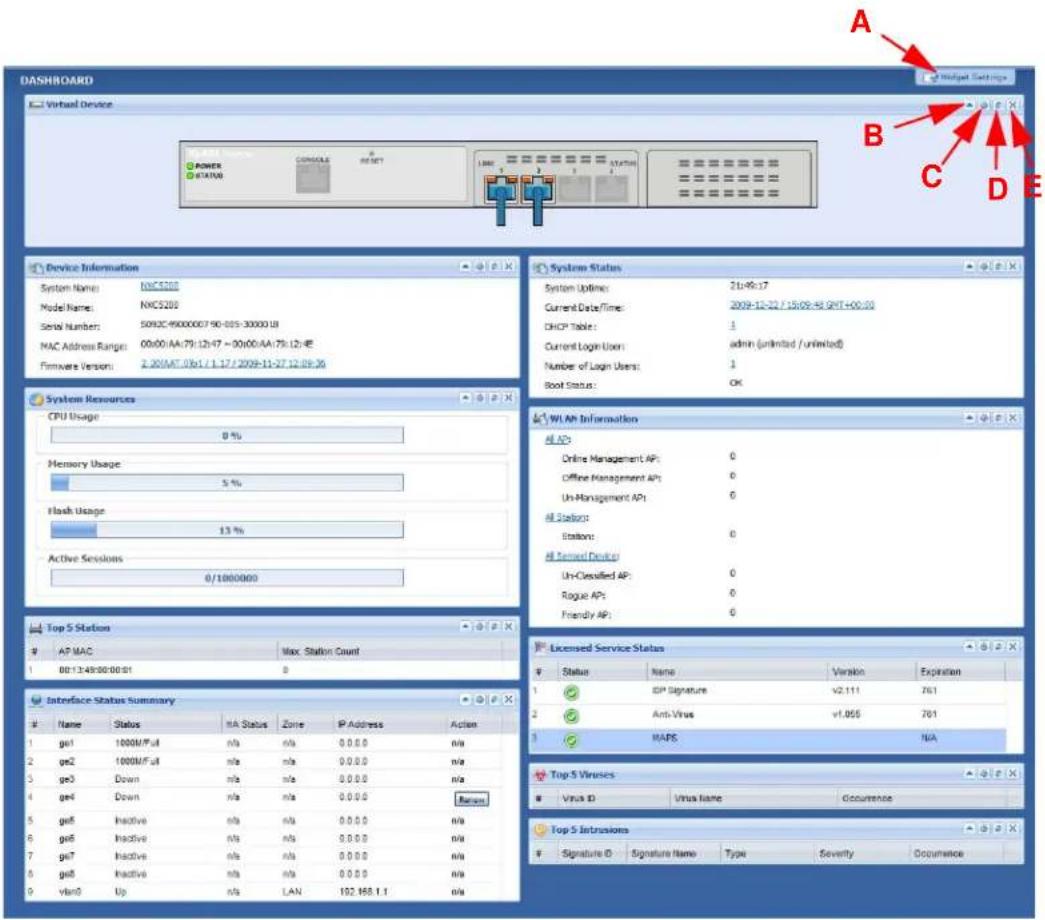Open the All Sensed Device link
This screenshot has height=920, width=1045.
coord(582,556)
